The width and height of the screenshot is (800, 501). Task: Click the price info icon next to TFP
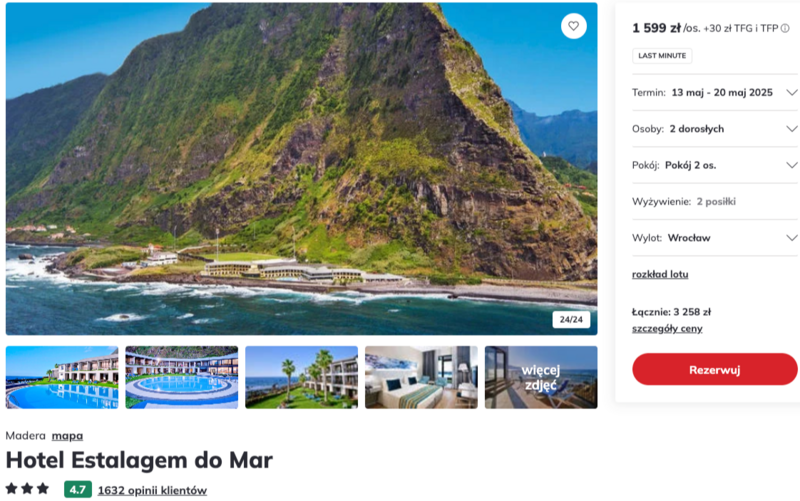pos(785,29)
